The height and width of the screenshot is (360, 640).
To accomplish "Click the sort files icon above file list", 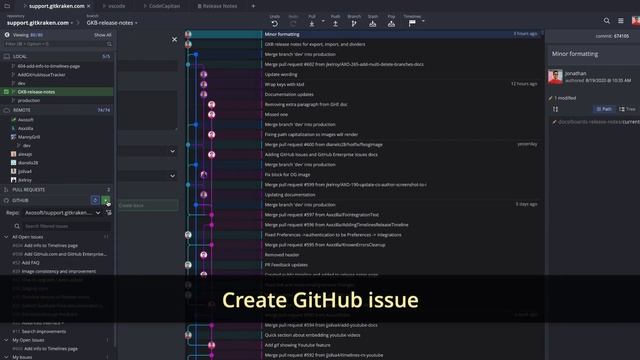I will tap(555, 109).
